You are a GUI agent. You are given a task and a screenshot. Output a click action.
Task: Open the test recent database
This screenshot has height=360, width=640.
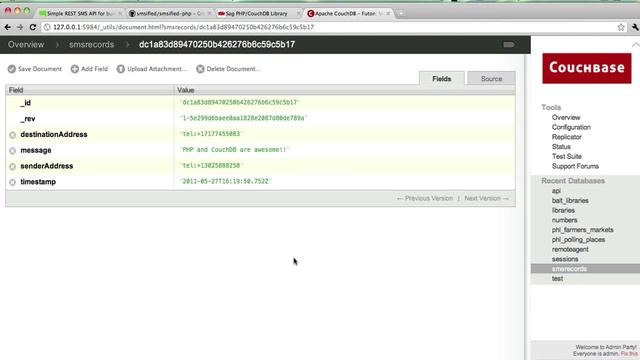tap(557, 279)
